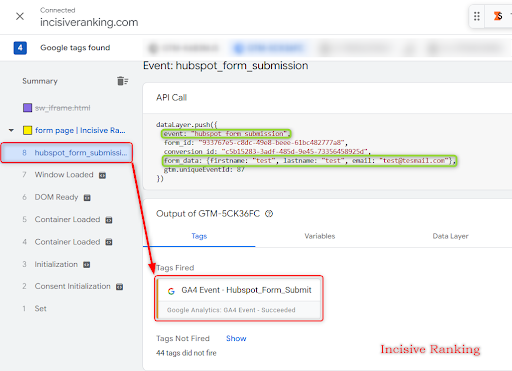
Task: Select the Summary entry in sidebar
Action: coord(40,81)
